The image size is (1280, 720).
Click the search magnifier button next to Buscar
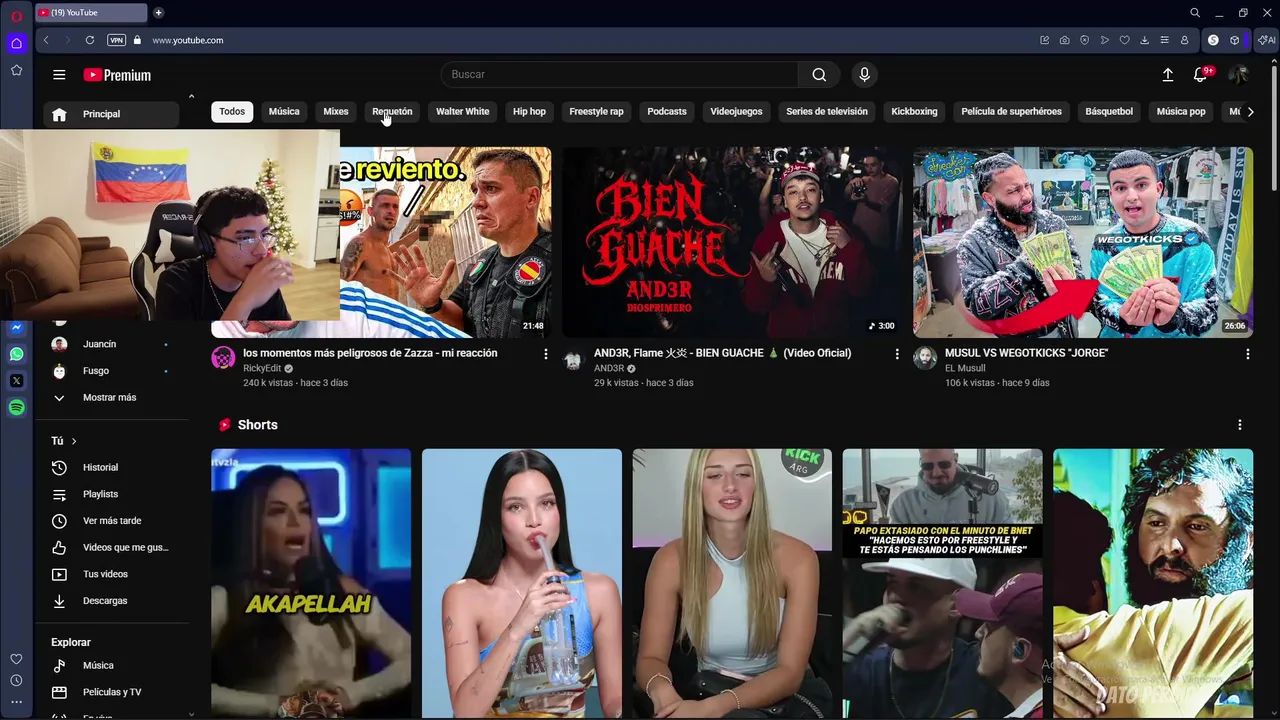pos(819,75)
